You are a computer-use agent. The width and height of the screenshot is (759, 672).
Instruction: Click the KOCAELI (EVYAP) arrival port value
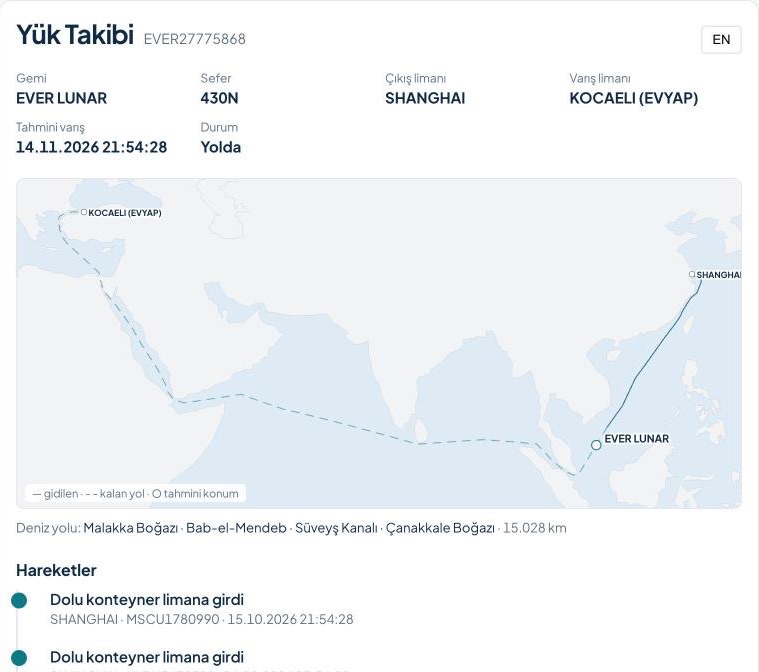pyautogui.click(x=634, y=98)
